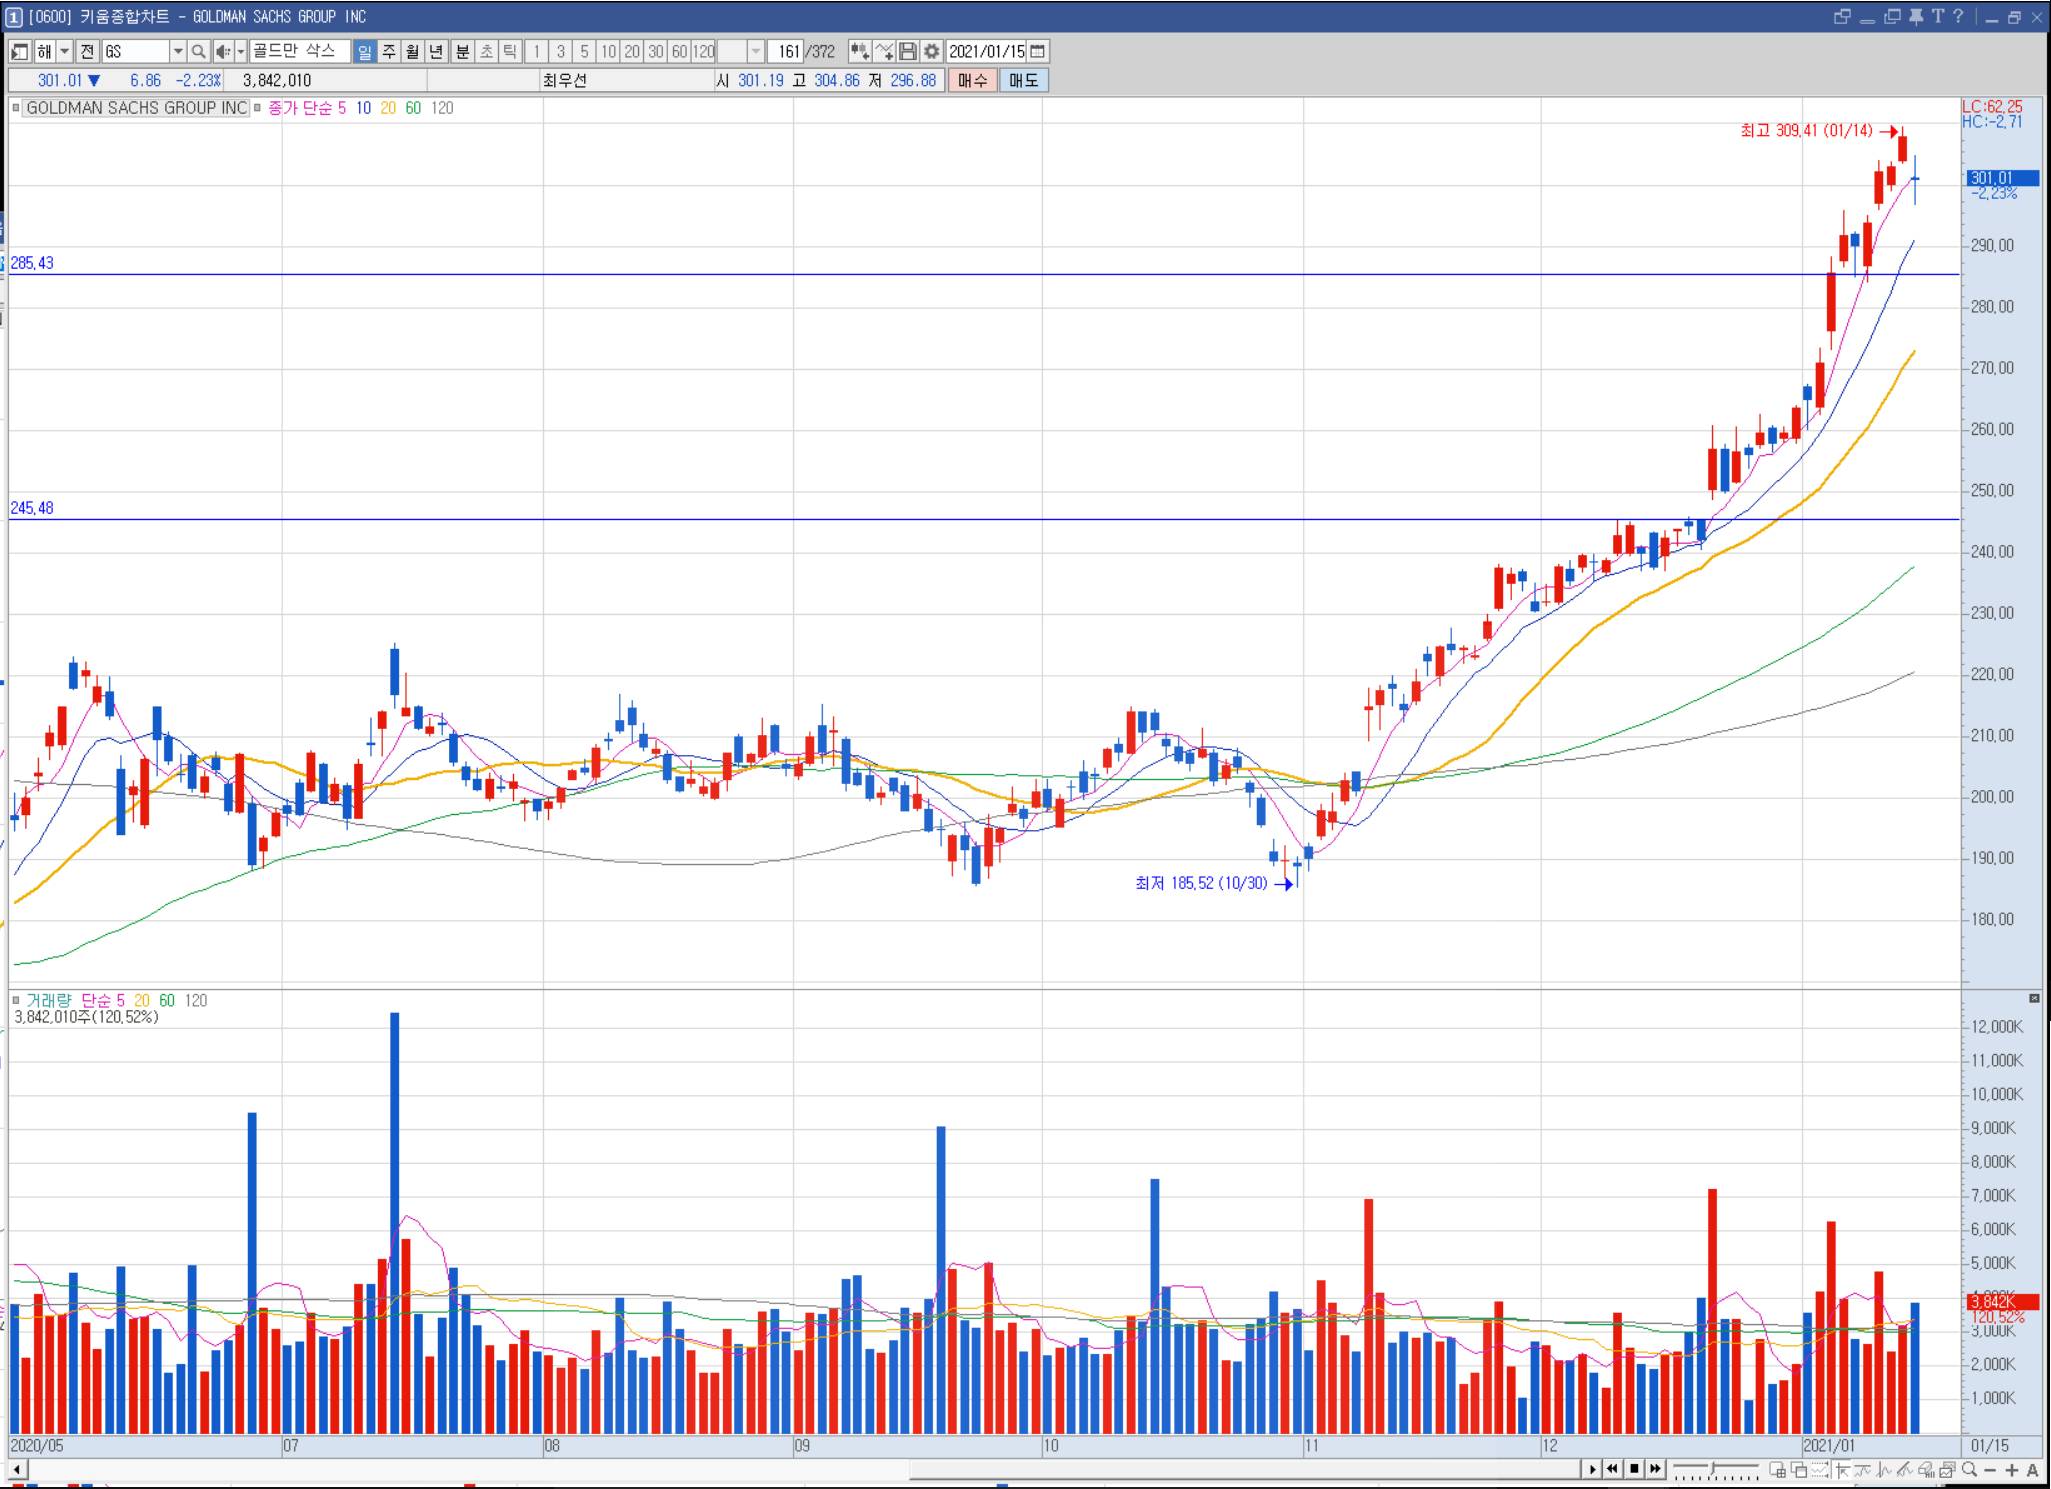This screenshot has width=2051, height=1489.
Task: Click the speaker sound icon
Action: click(x=223, y=51)
